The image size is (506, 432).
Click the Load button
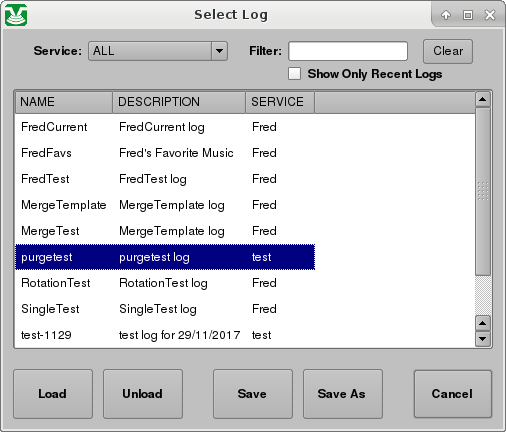coord(53,394)
